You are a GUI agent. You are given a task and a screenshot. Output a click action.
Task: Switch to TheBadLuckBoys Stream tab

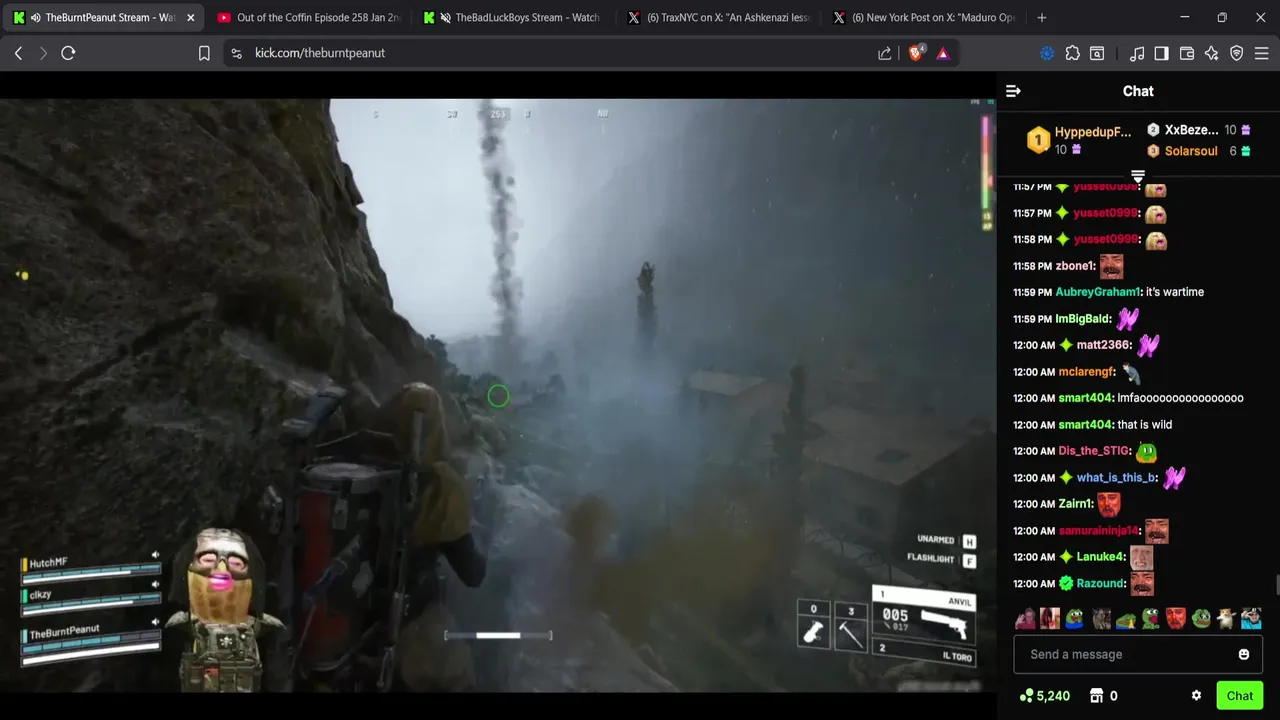[512, 17]
